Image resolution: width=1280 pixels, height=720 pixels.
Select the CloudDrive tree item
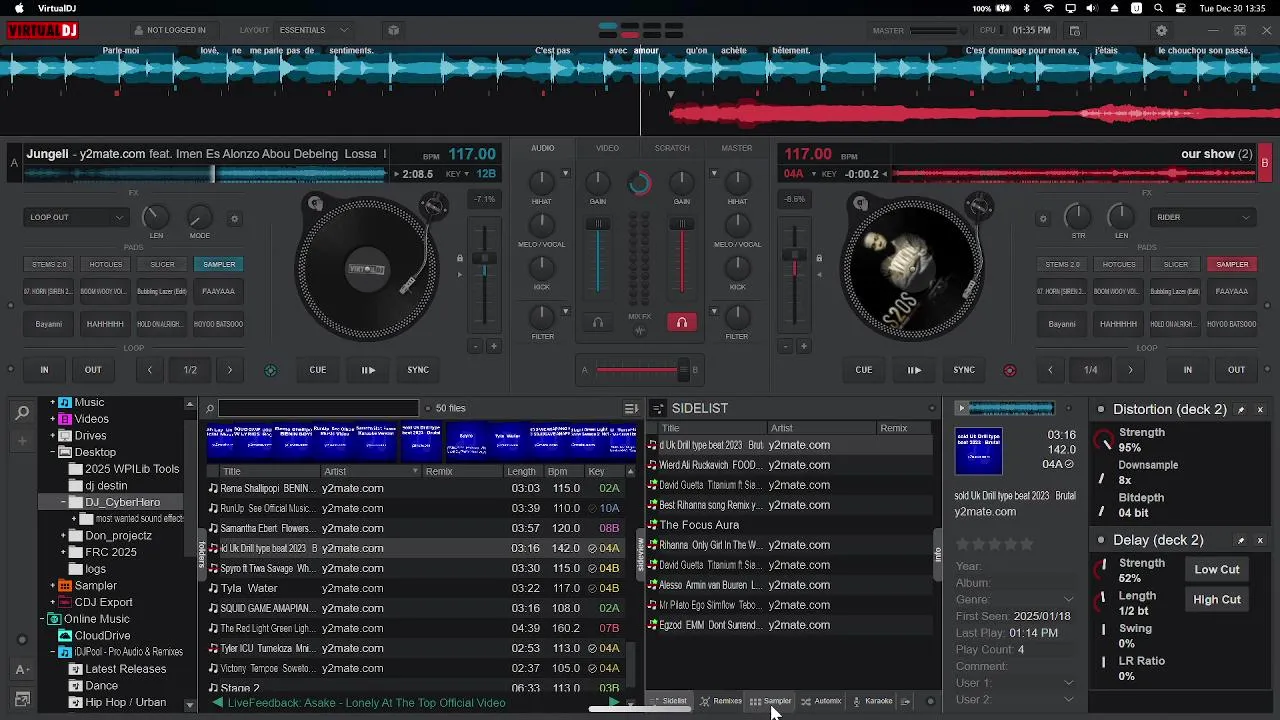point(102,635)
